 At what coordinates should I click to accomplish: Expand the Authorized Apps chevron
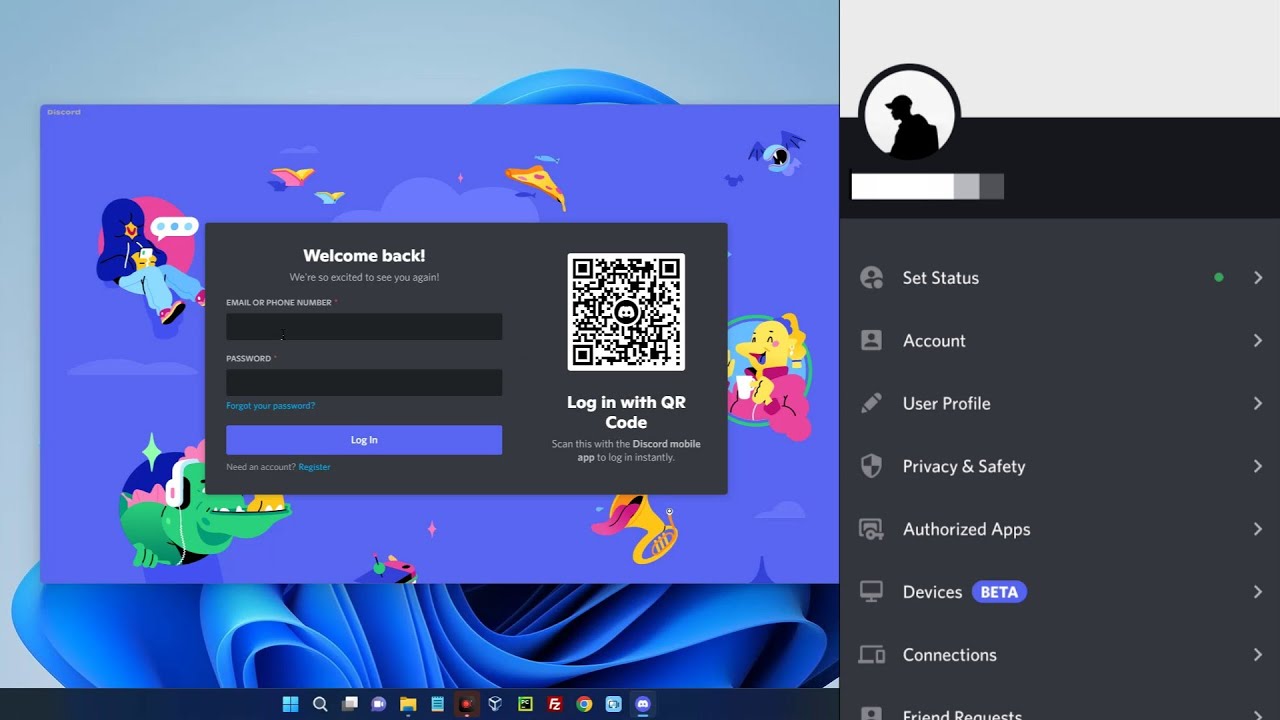[1258, 529]
